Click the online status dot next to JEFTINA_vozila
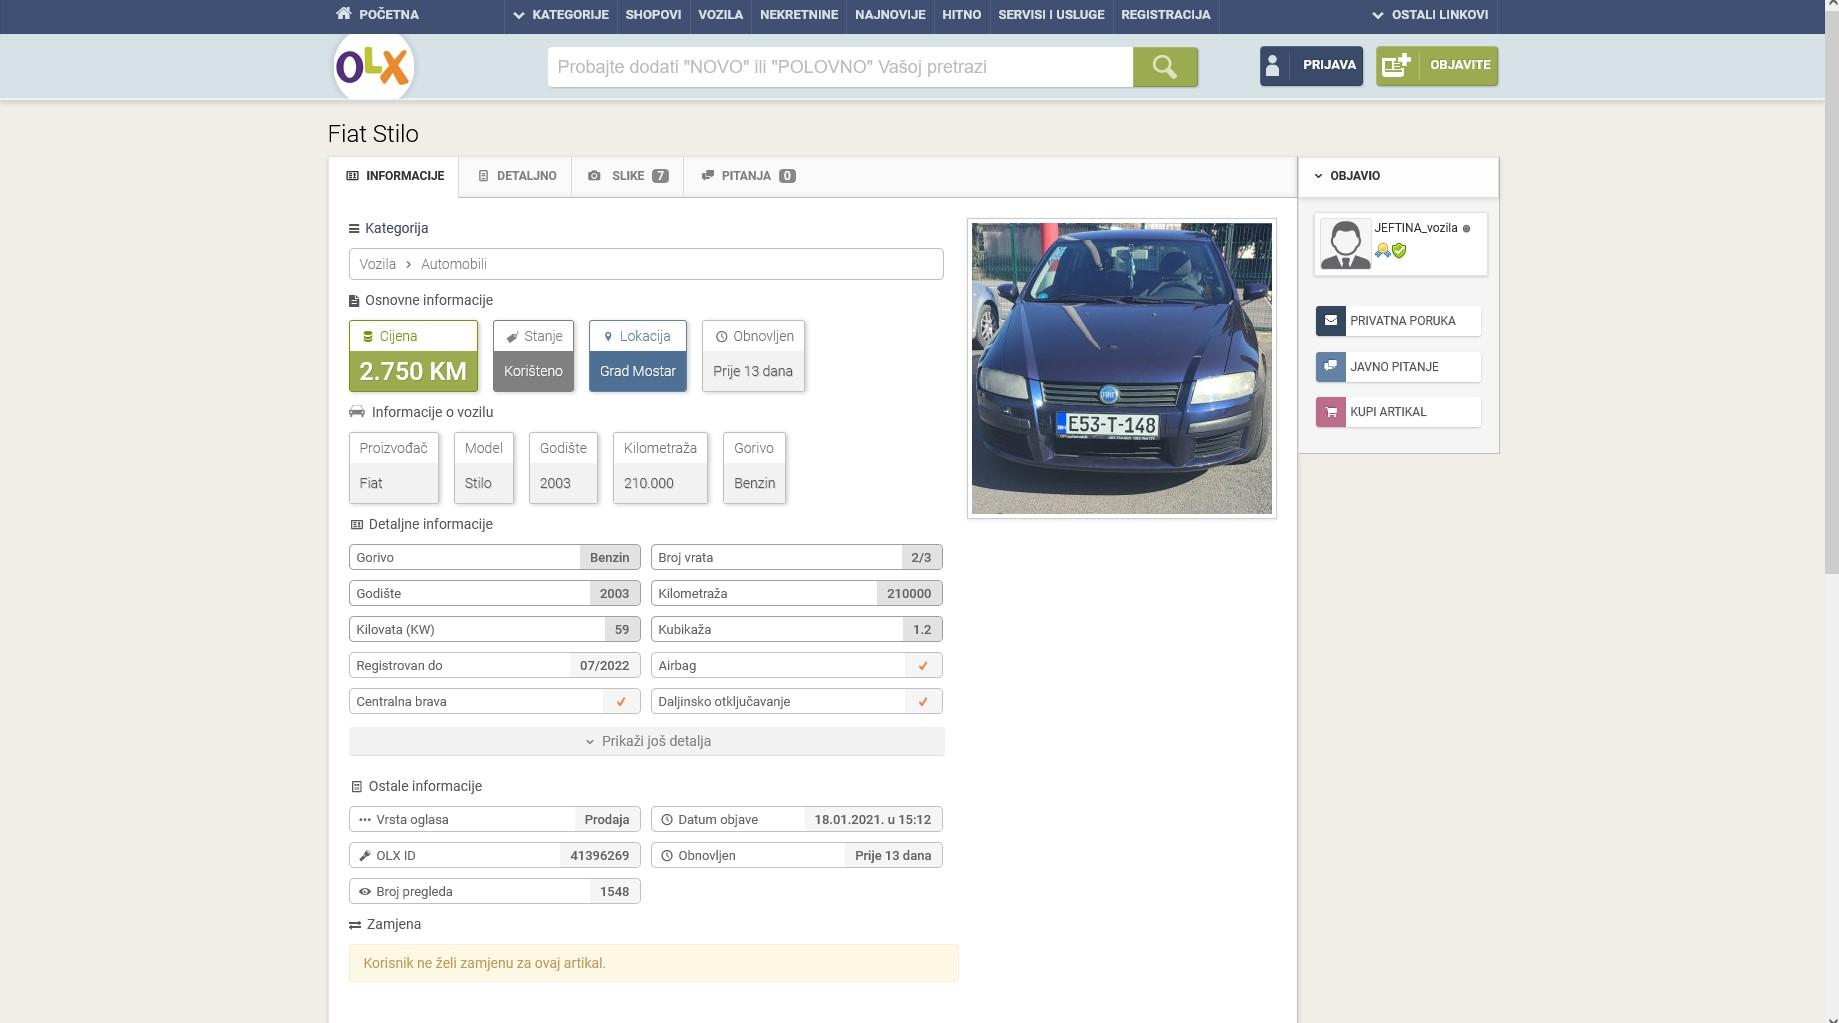Viewport: 1839px width, 1023px height. click(x=1467, y=229)
